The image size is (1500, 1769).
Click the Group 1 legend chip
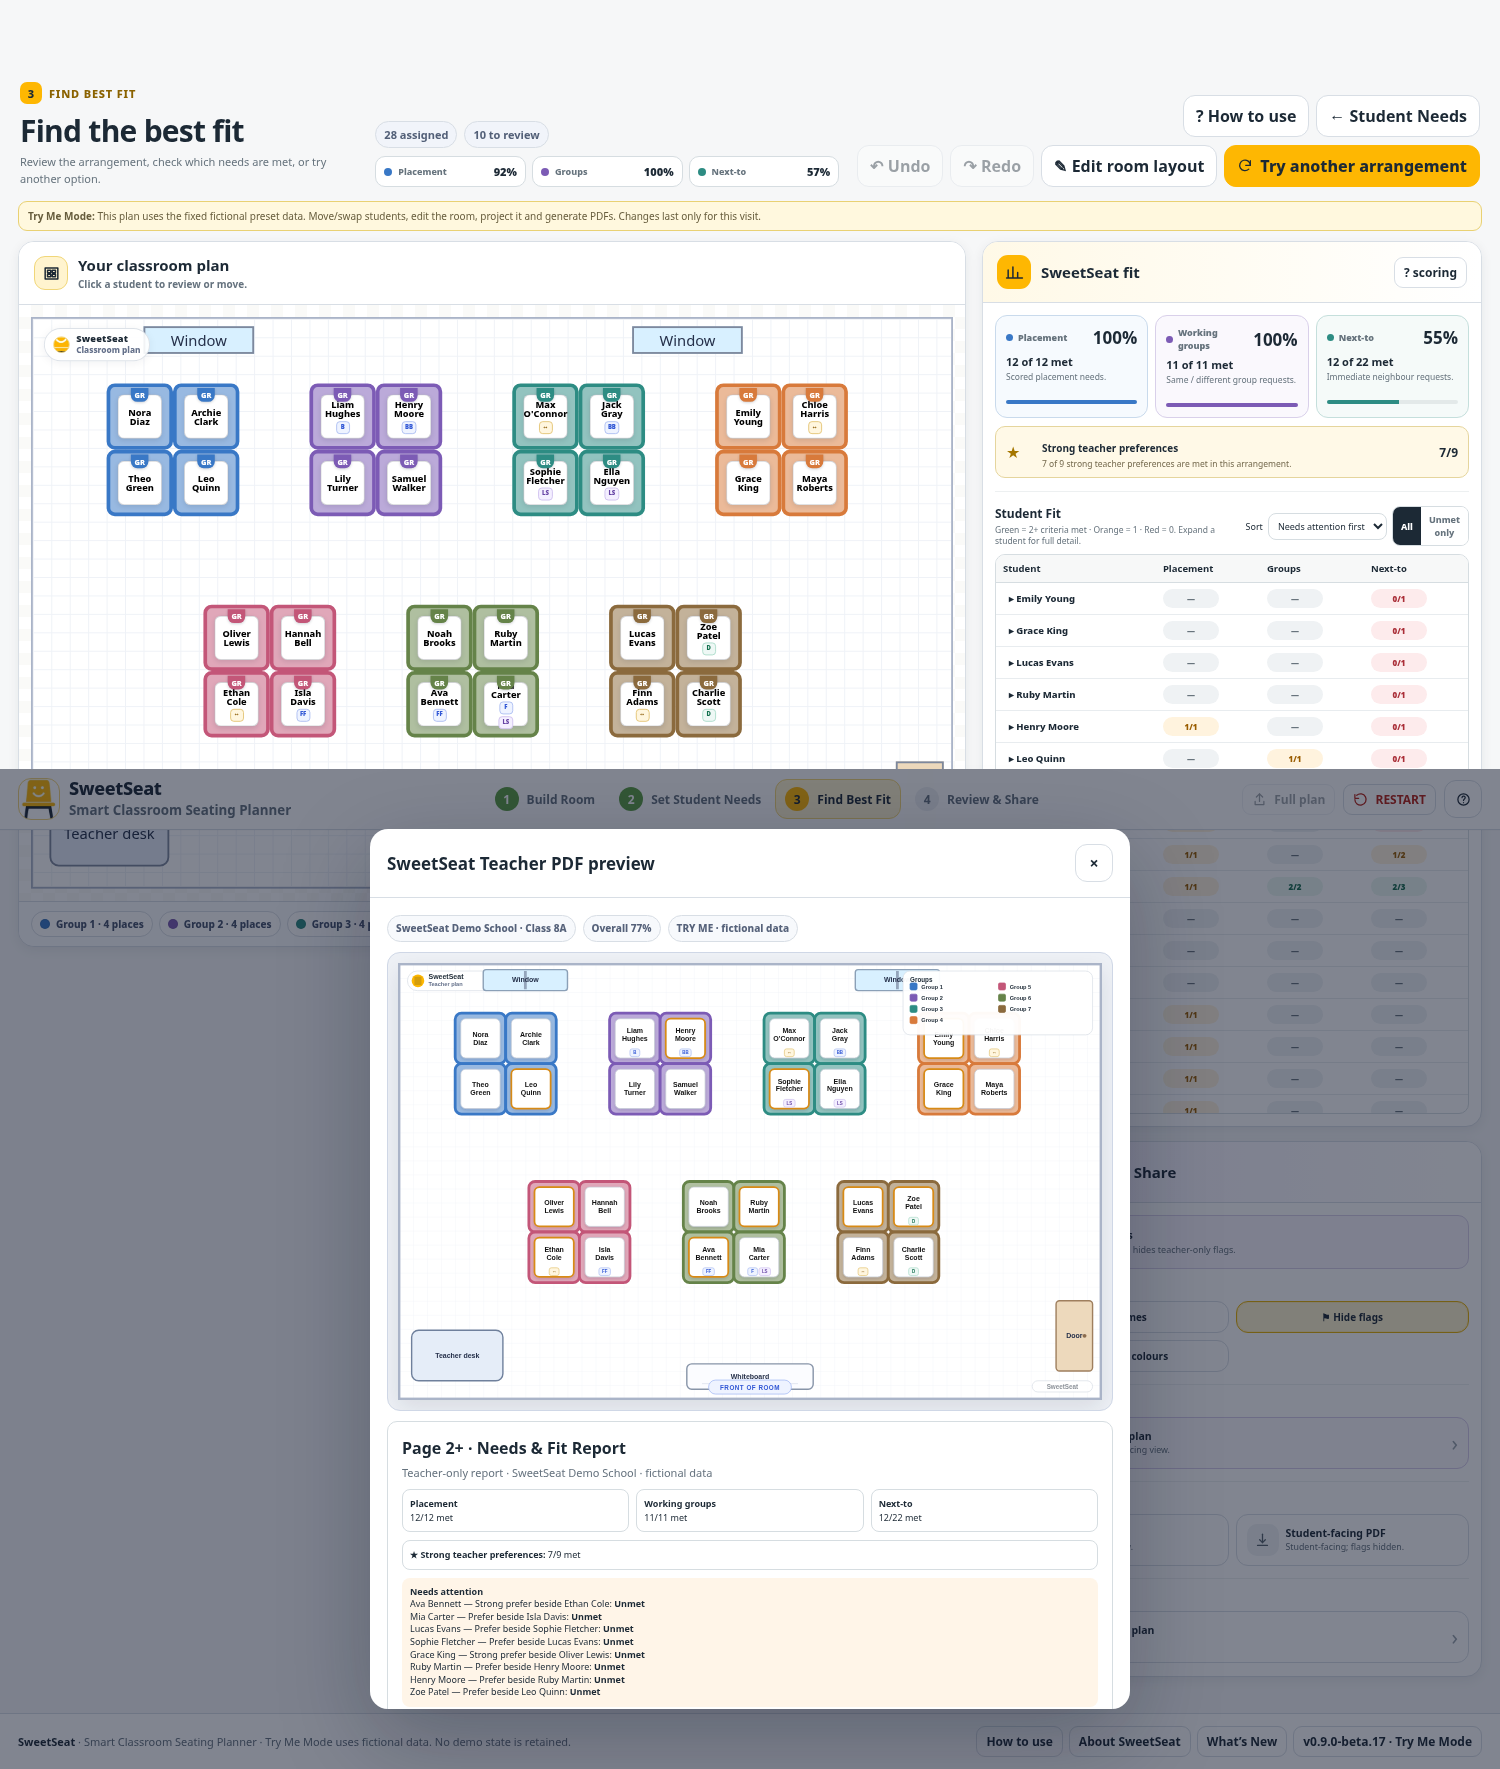point(92,924)
